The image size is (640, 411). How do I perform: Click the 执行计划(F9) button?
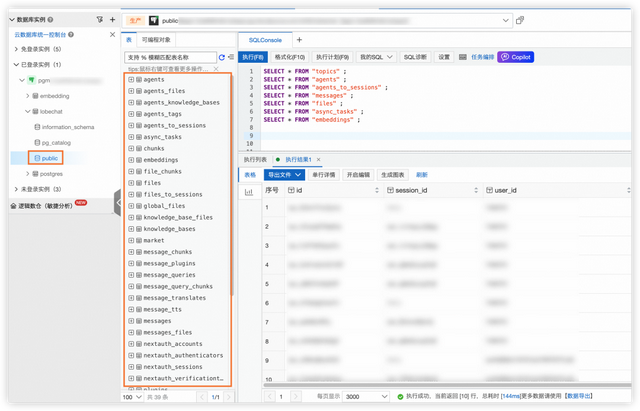tap(332, 57)
